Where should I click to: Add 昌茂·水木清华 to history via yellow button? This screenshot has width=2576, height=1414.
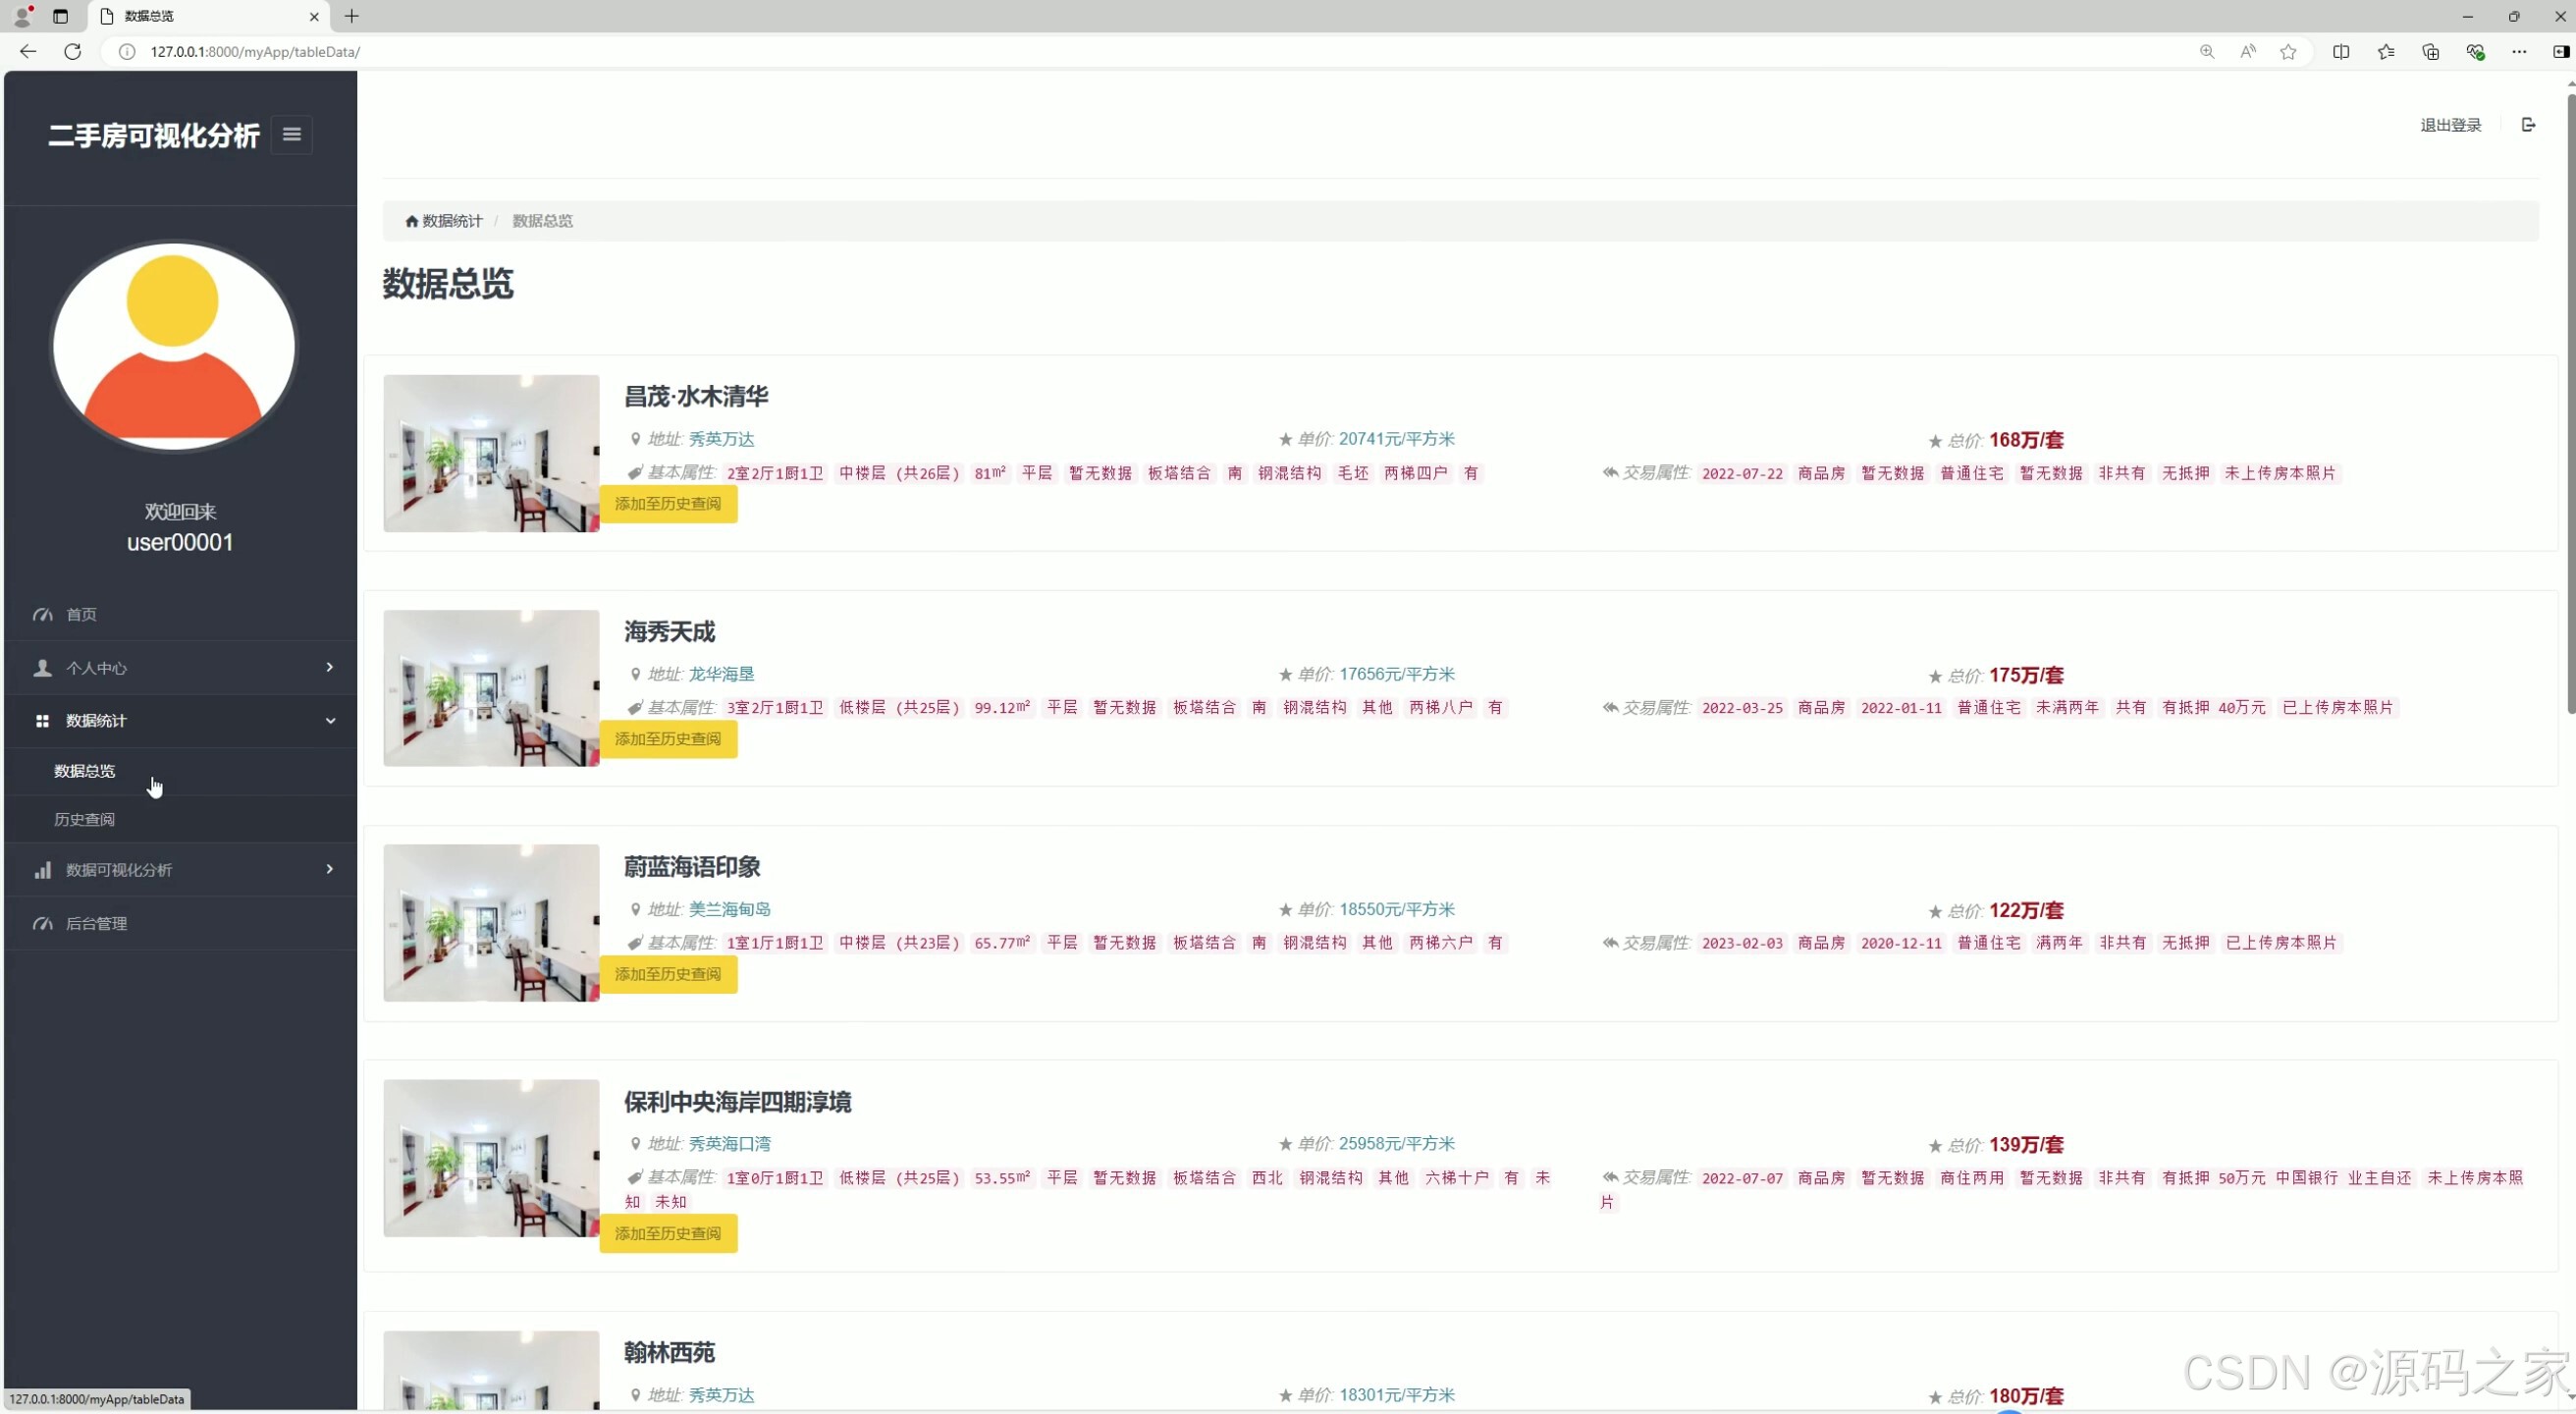(x=667, y=504)
